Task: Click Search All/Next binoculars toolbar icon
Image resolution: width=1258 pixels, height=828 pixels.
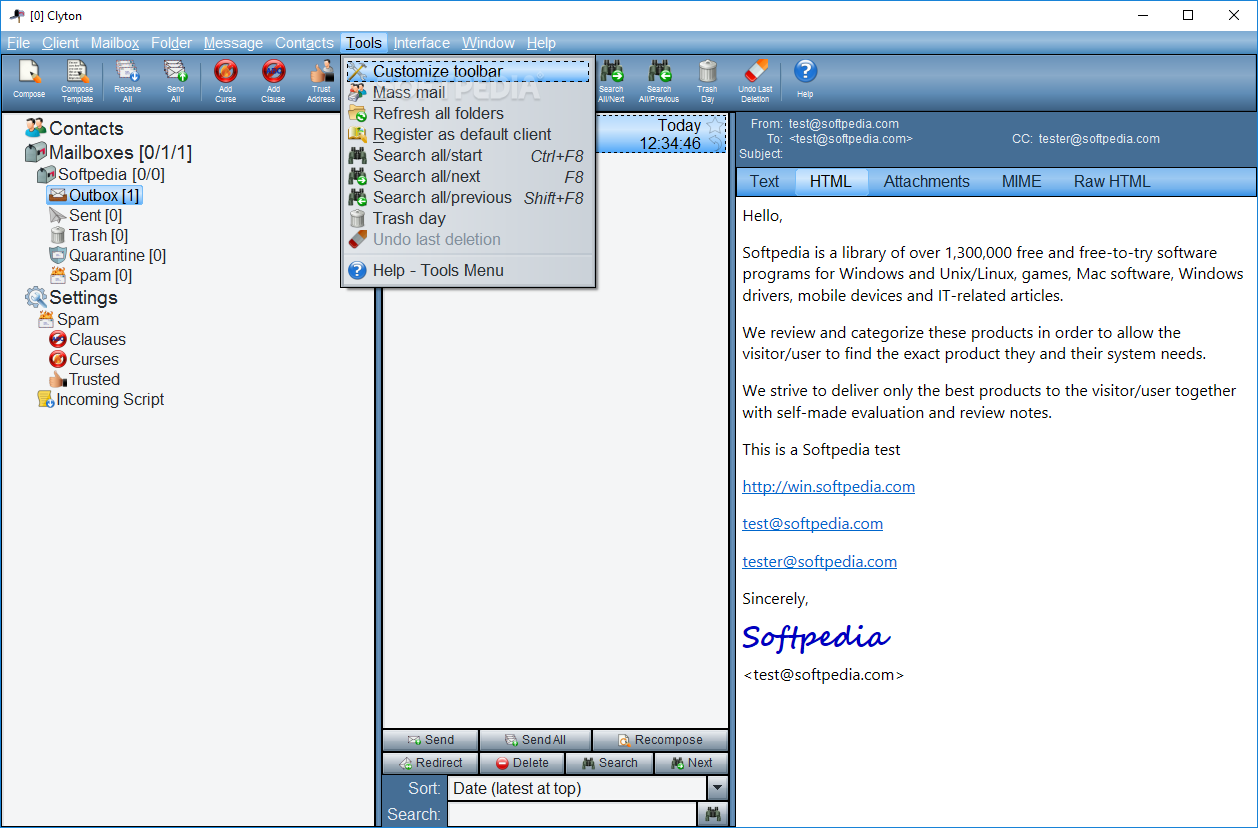Action: coord(611,80)
